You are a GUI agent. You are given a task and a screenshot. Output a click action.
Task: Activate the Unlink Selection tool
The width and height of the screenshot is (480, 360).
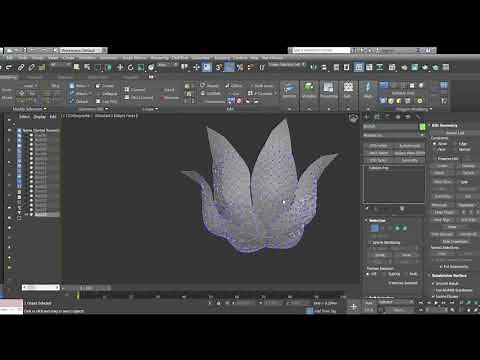[31, 68]
